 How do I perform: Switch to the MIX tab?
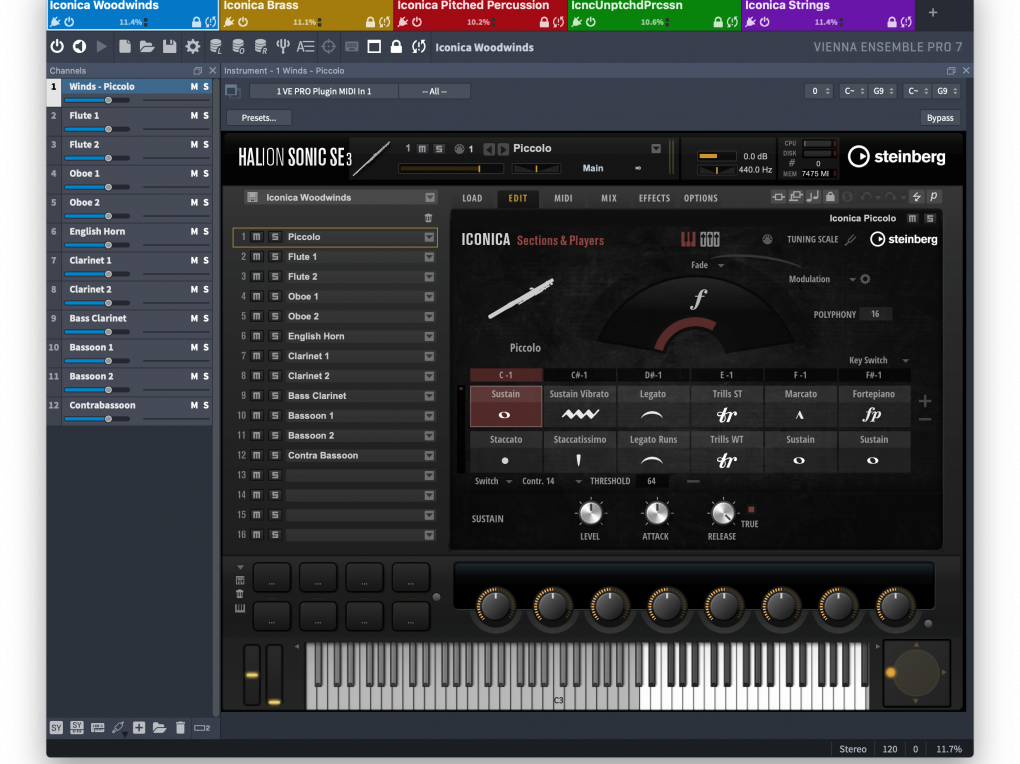[609, 198]
